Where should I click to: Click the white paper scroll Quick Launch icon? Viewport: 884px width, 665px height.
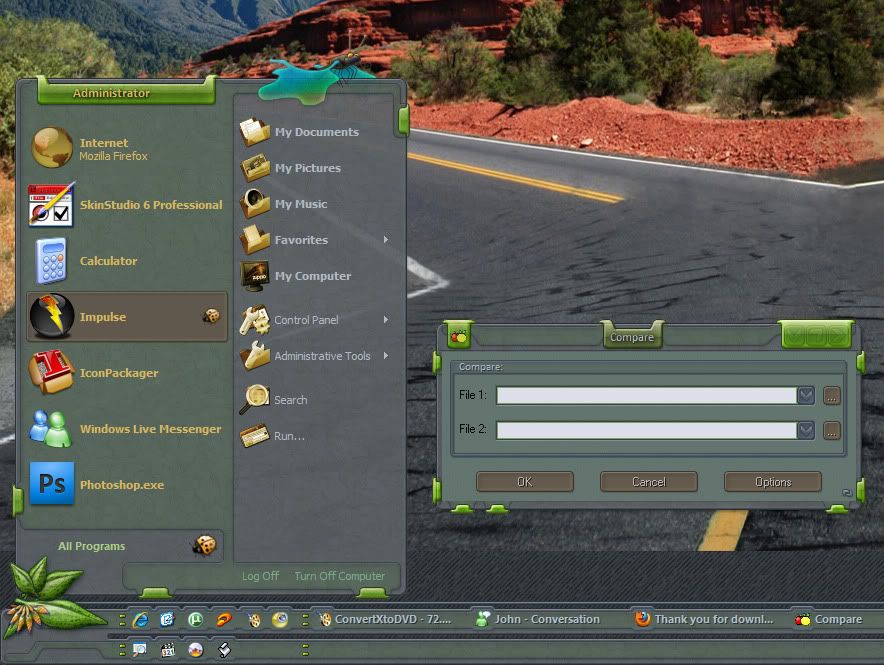click(x=224, y=650)
